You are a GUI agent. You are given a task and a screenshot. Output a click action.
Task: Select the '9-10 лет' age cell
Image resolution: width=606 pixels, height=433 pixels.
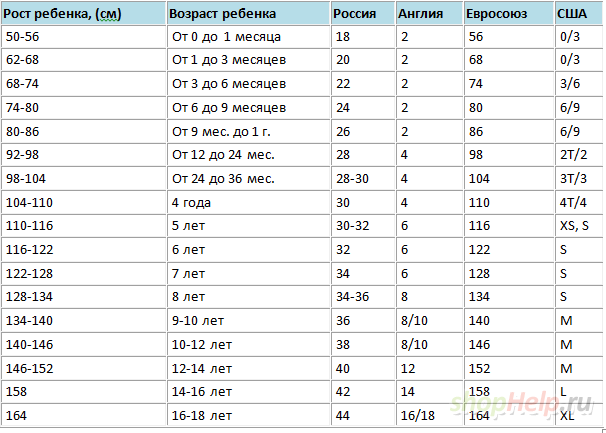[249, 320]
